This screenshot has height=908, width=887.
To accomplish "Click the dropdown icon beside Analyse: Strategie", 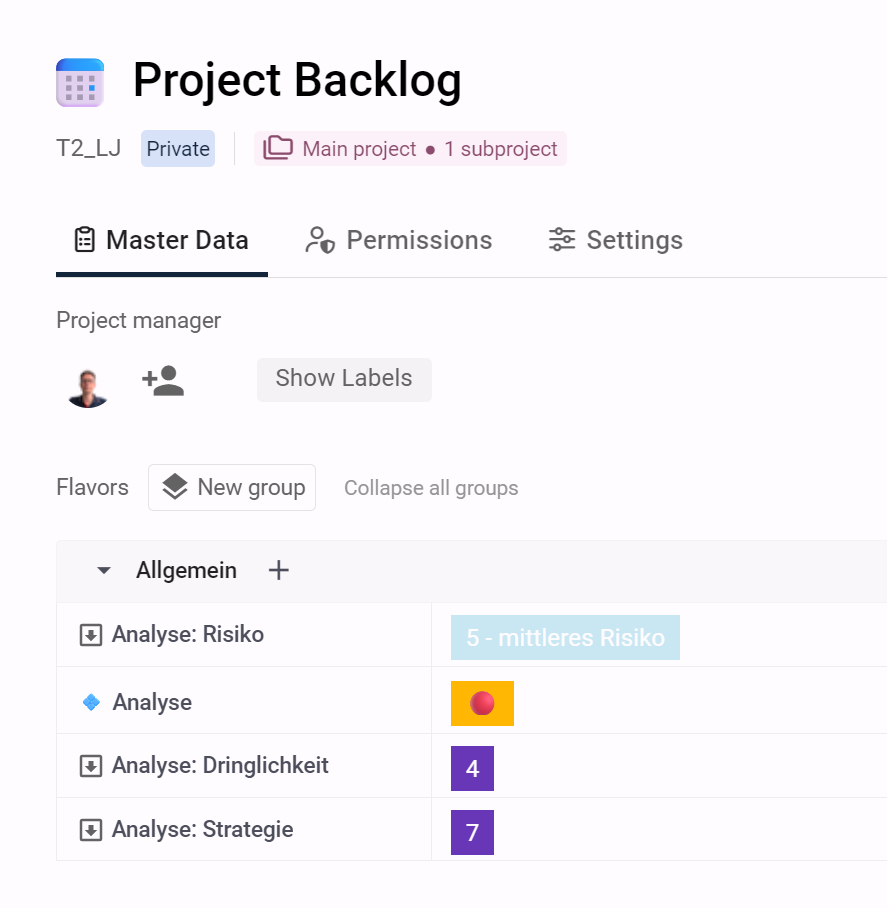I will (x=91, y=830).
